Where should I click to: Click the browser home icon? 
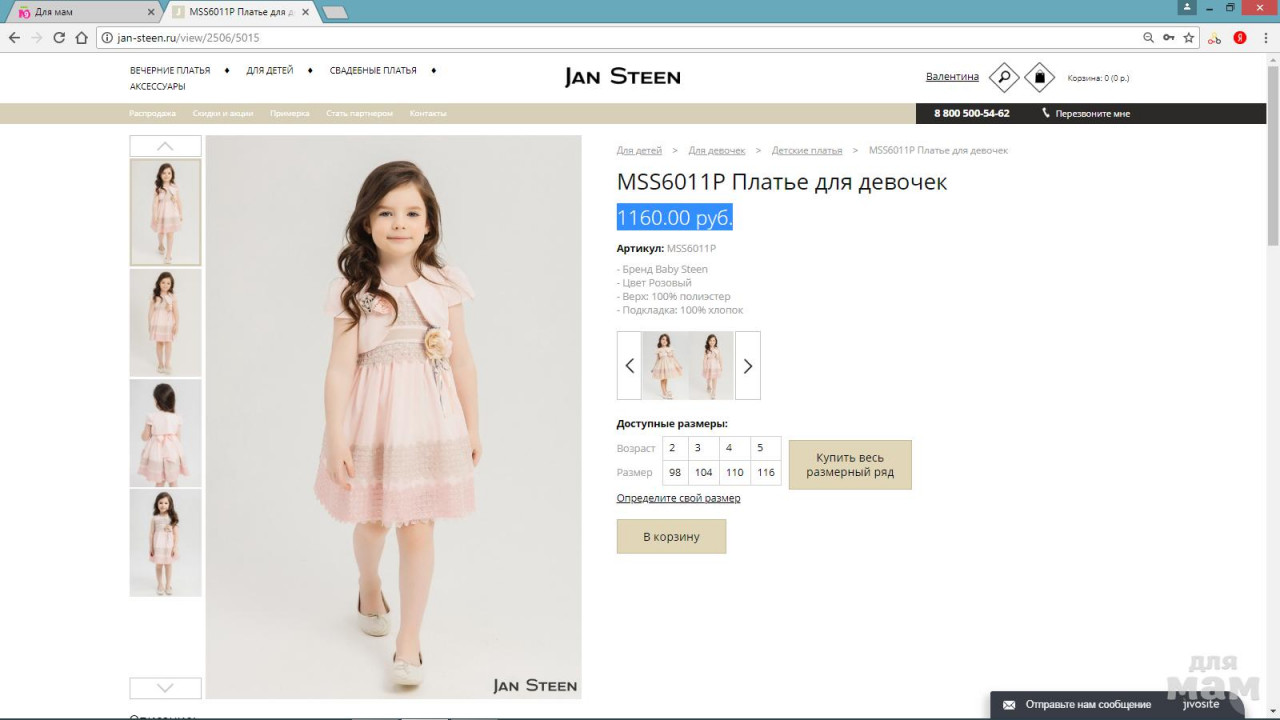pos(82,38)
